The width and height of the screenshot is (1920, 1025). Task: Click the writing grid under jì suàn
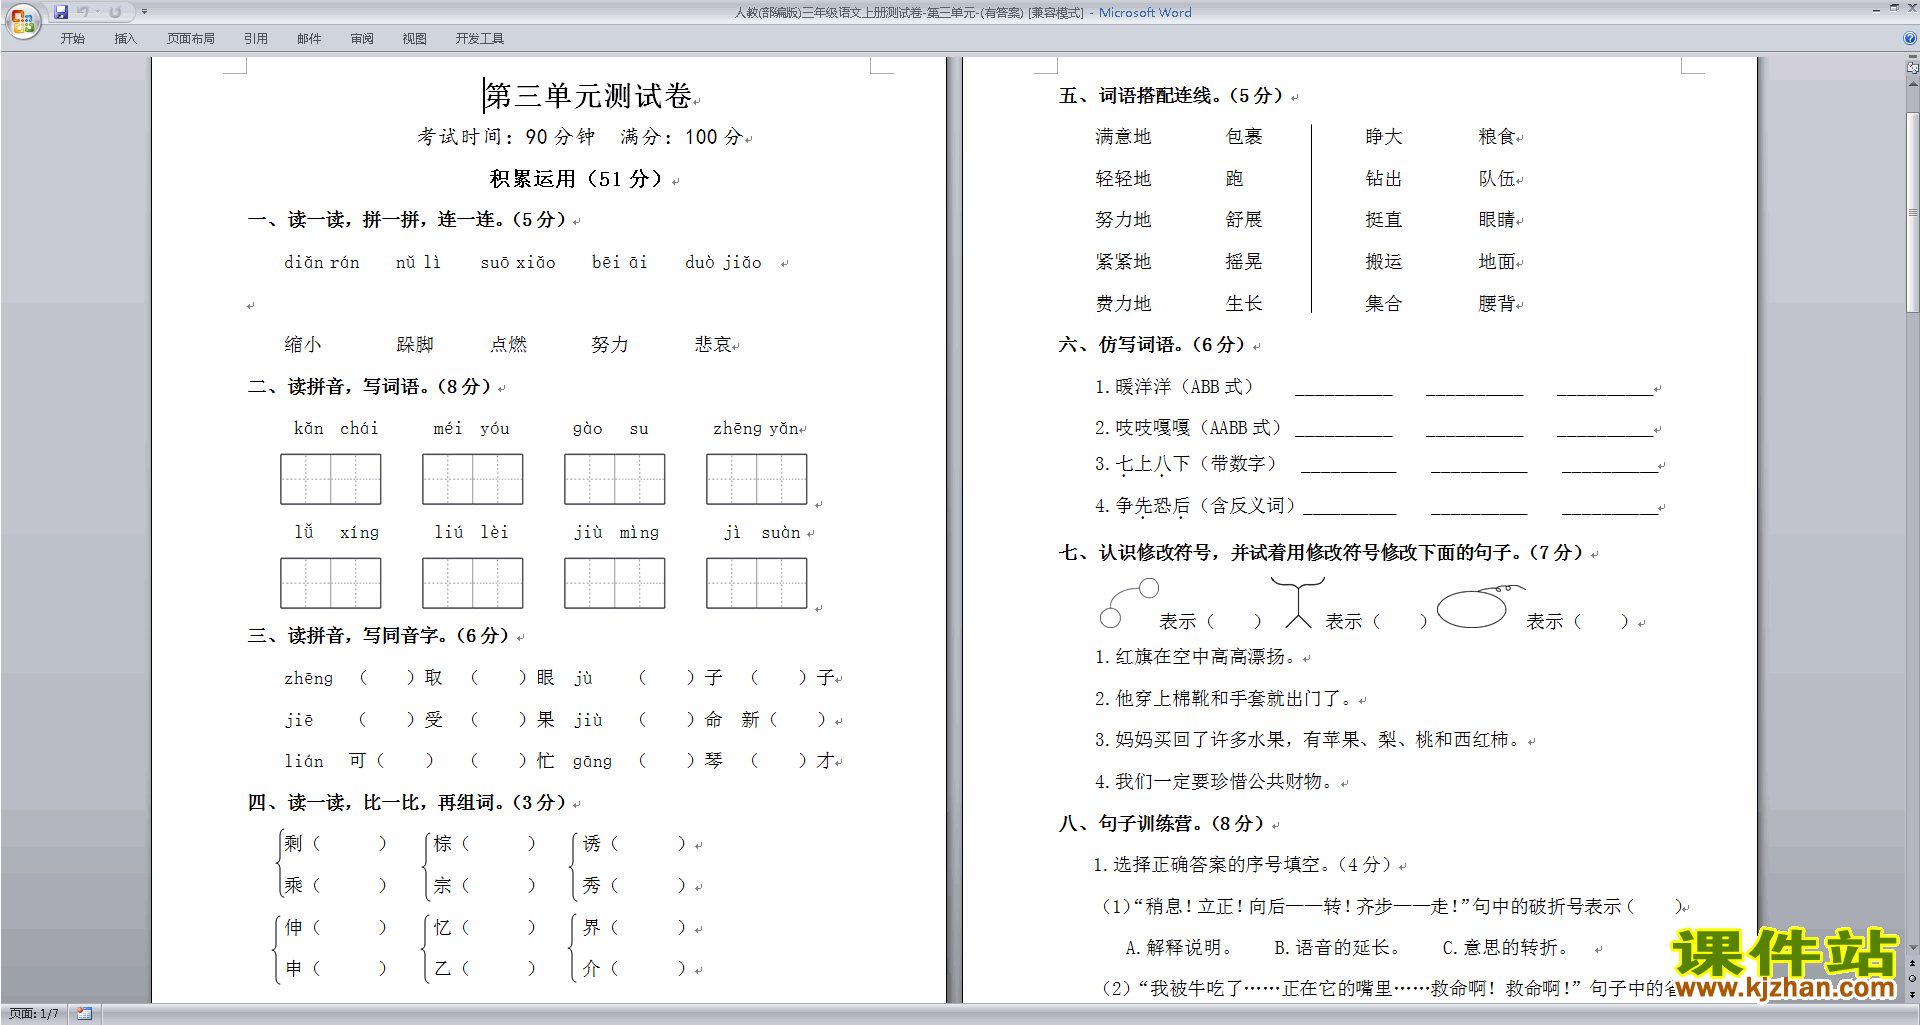[x=757, y=583]
